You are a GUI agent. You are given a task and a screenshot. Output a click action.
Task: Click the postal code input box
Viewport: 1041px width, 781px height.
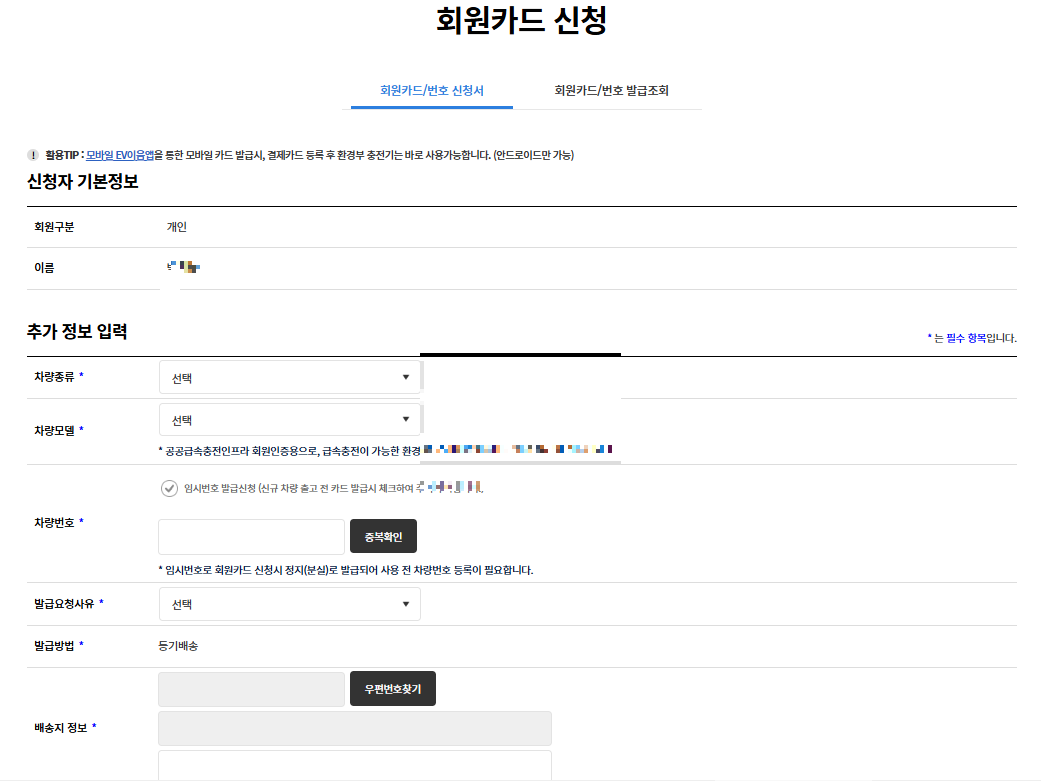(x=250, y=688)
